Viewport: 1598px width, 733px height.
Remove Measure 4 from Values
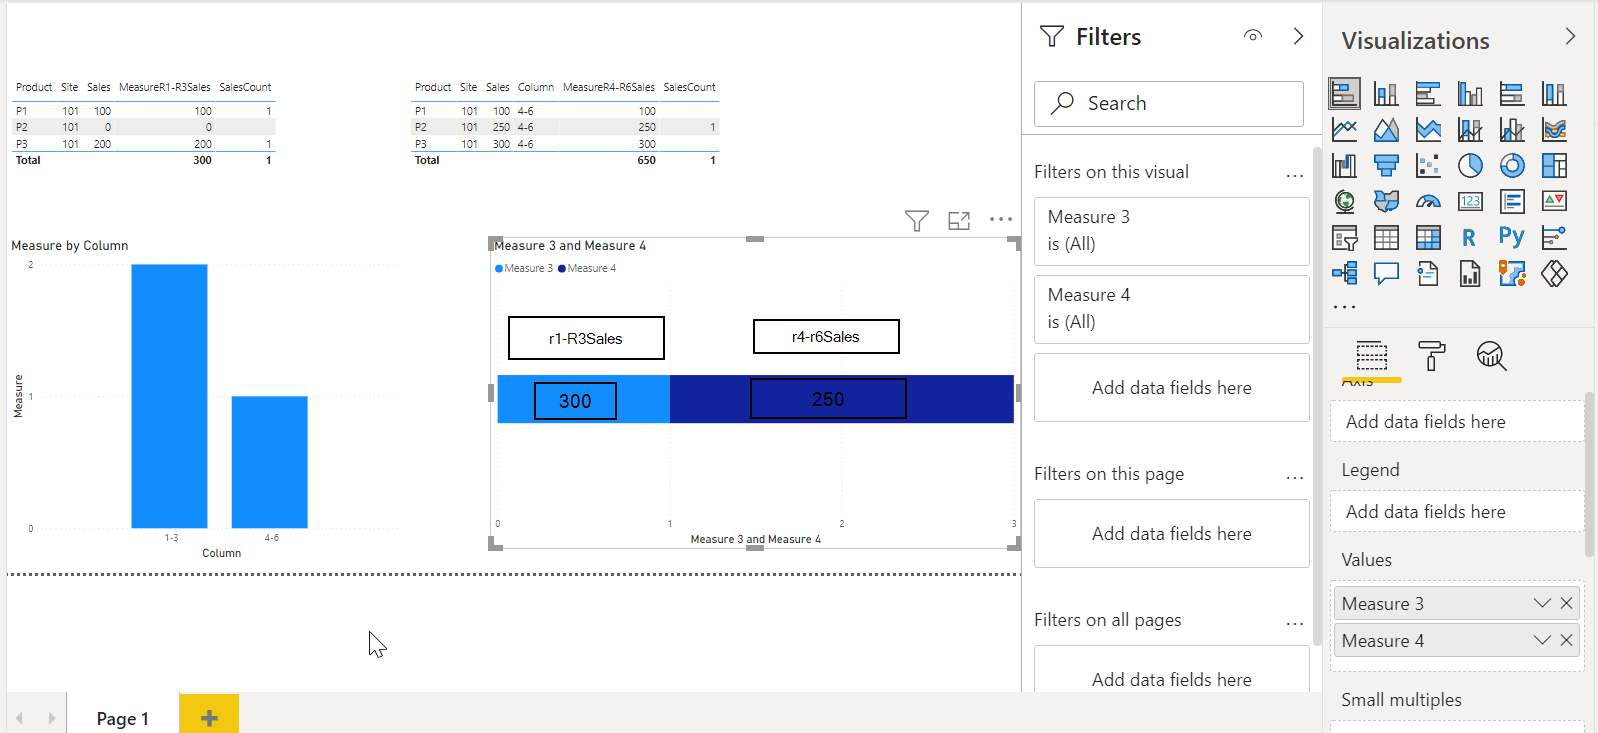click(x=1566, y=640)
